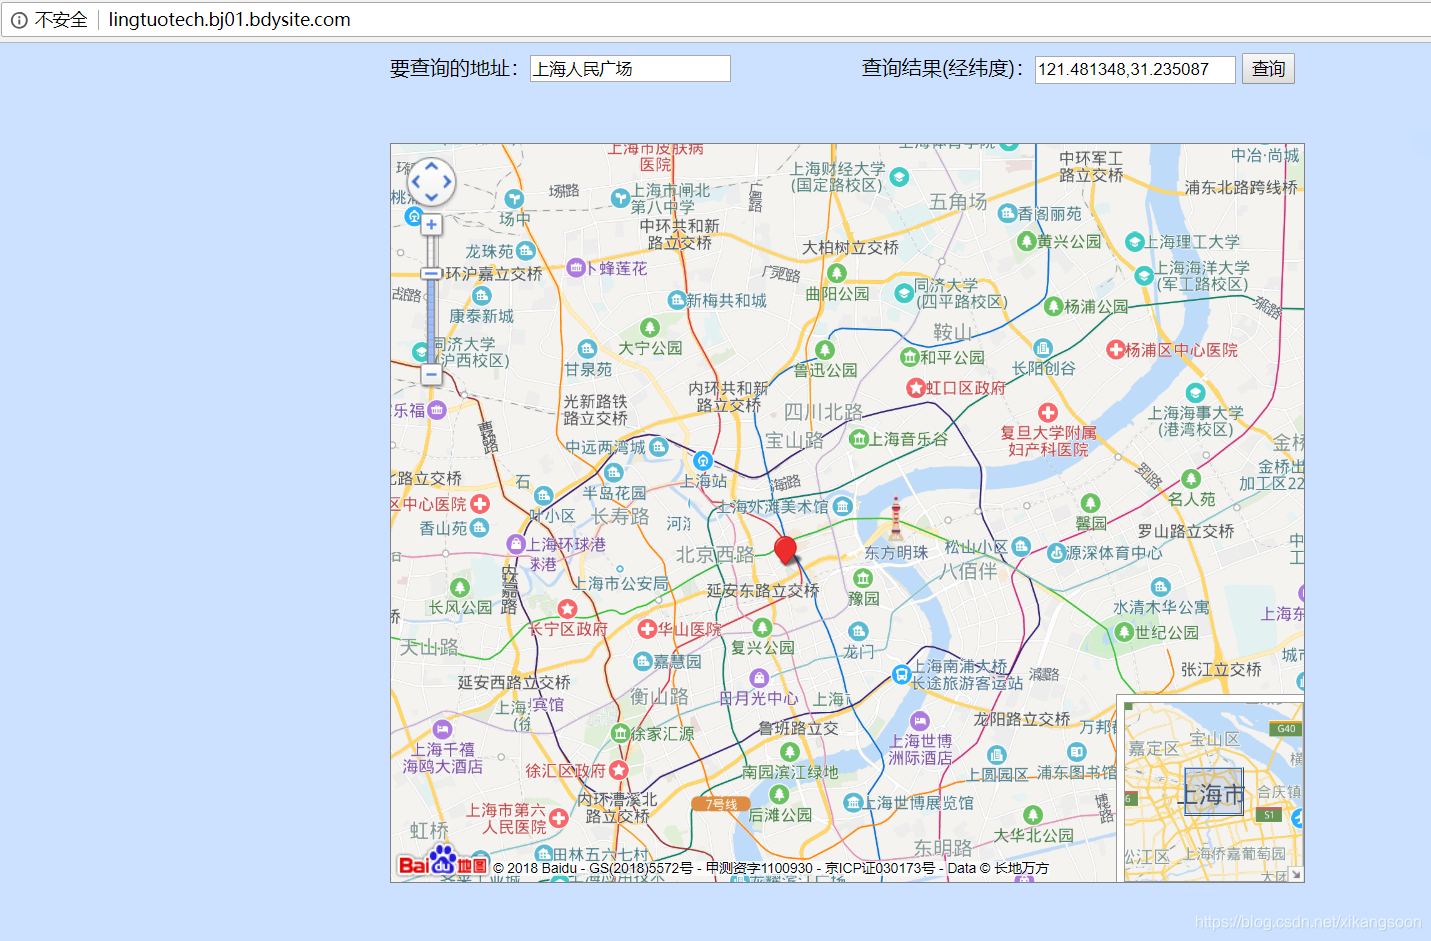1431x941 pixels.
Task: Click the 长宁区政府 star icon
Action: pyautogui.click(x=567, y=608)
